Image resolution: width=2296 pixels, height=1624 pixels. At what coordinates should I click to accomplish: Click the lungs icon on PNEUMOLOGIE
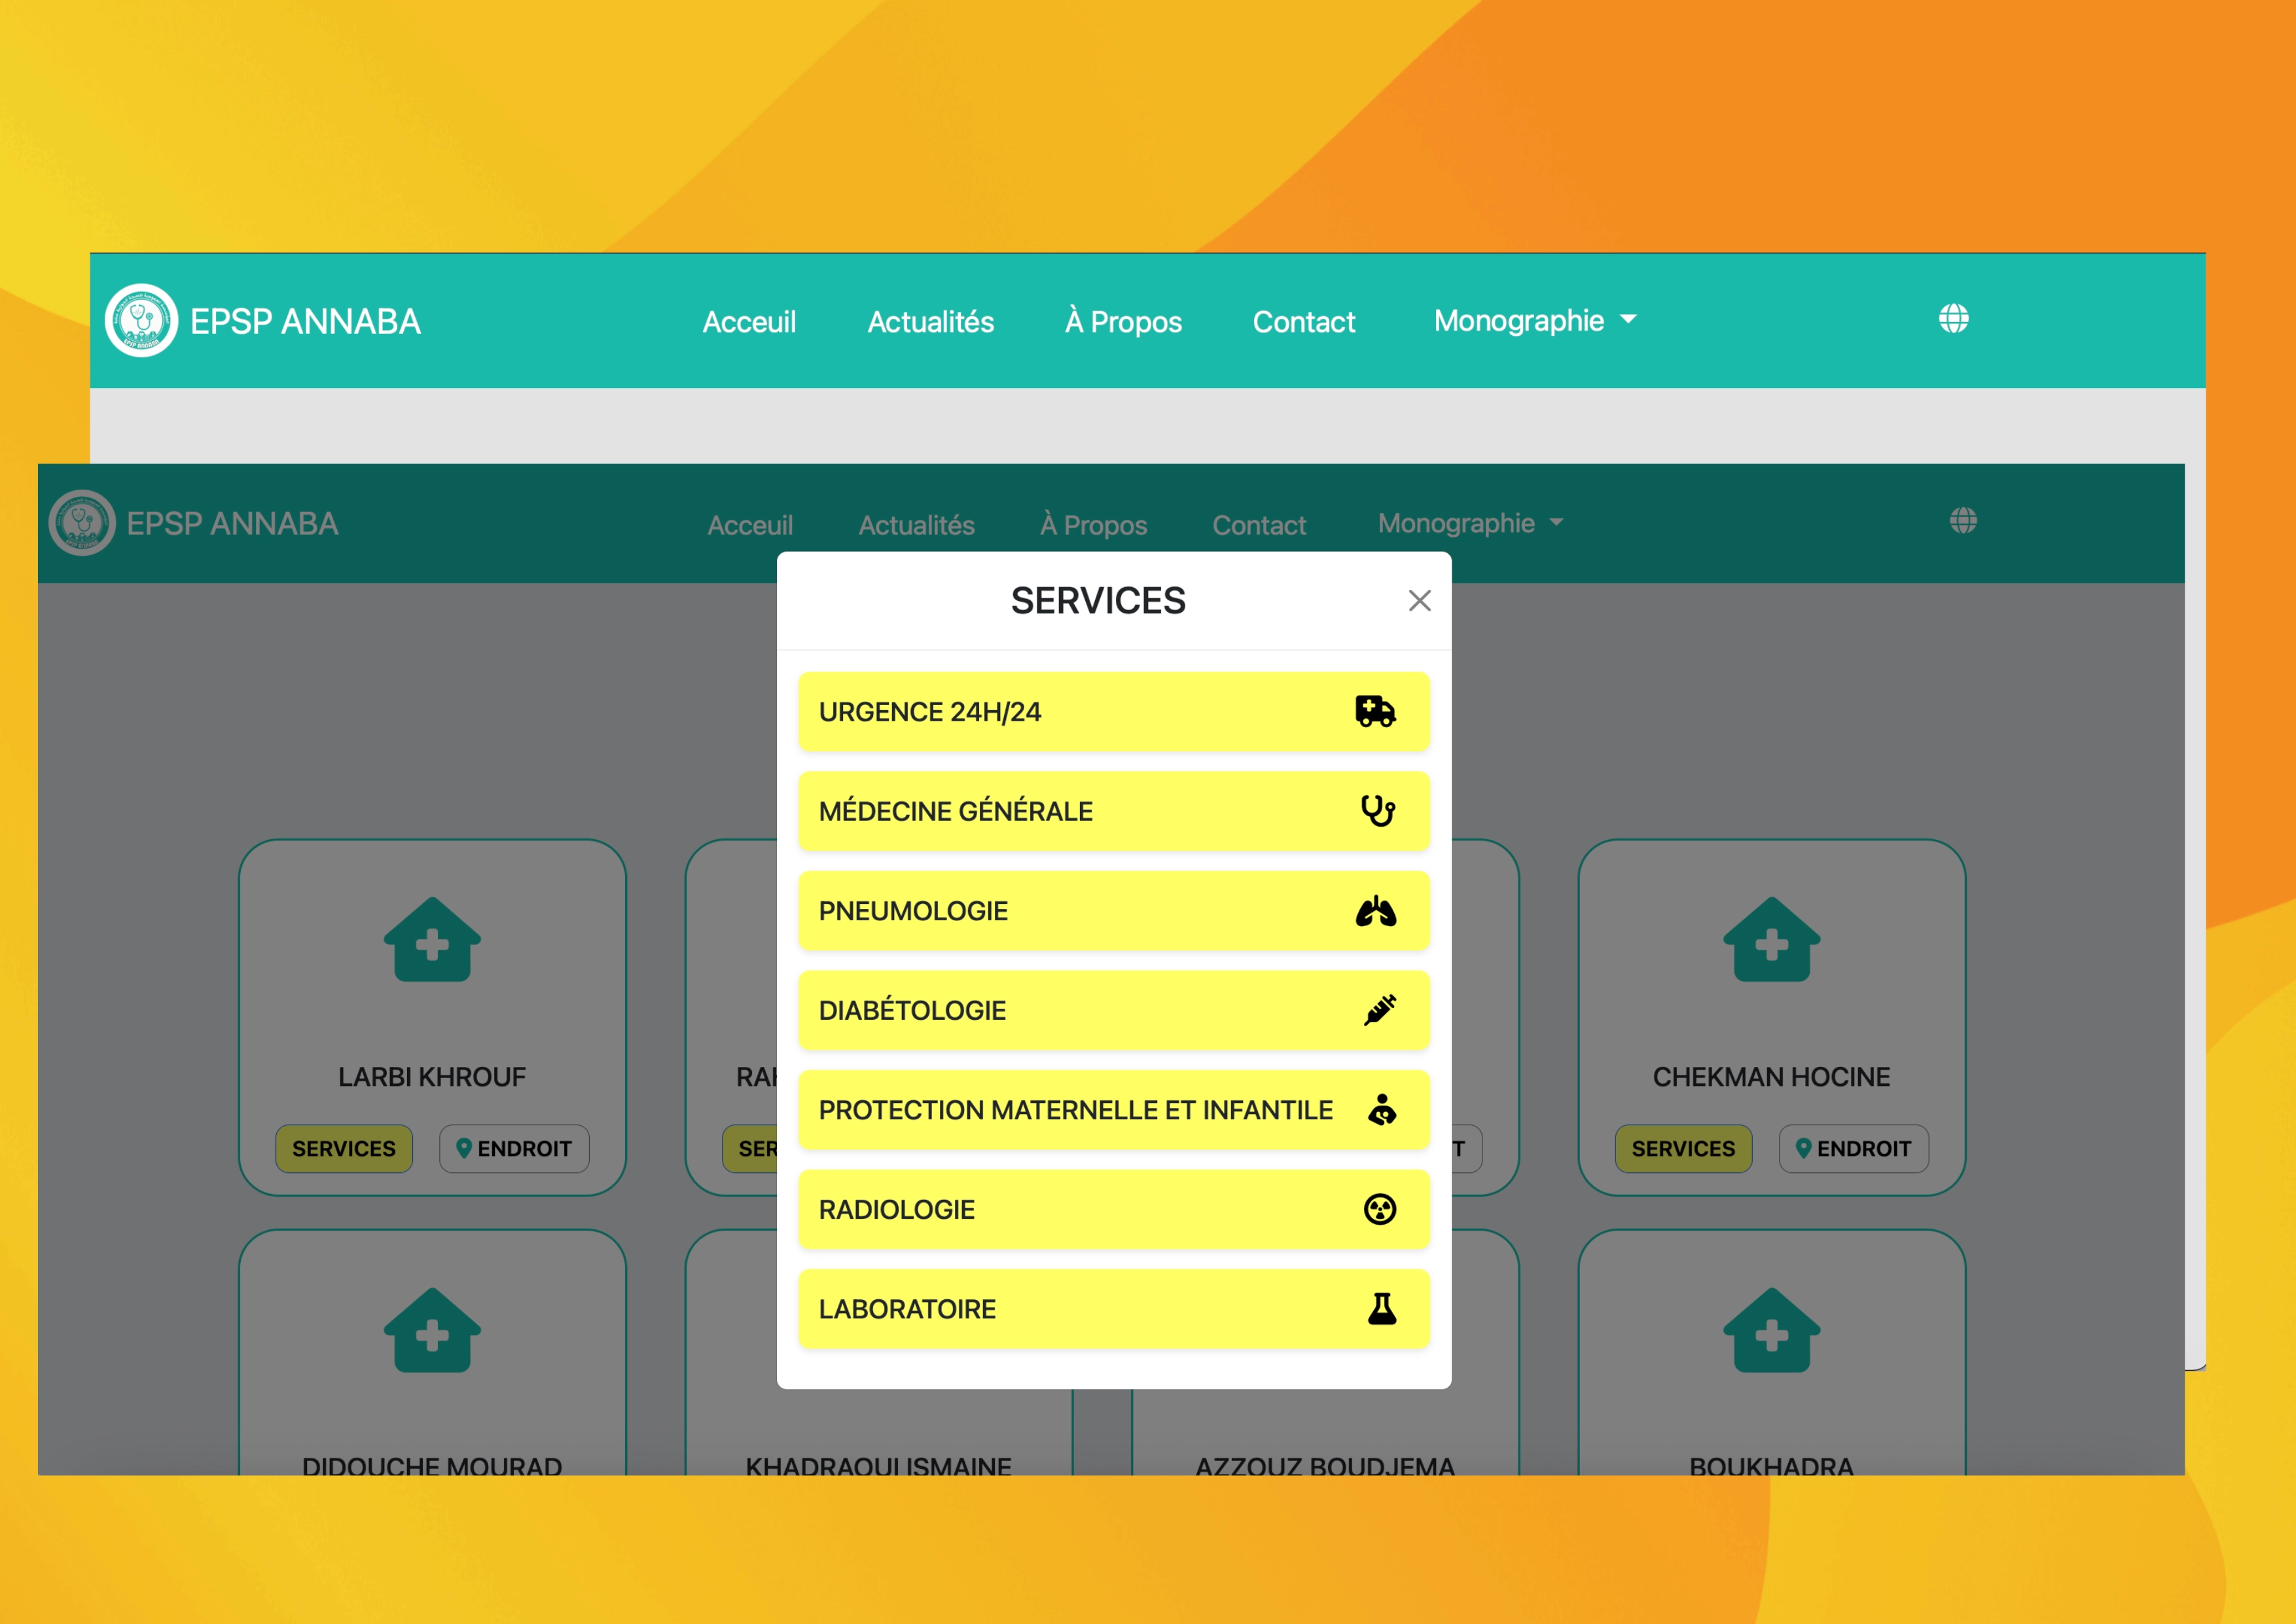pos(1379,910)
